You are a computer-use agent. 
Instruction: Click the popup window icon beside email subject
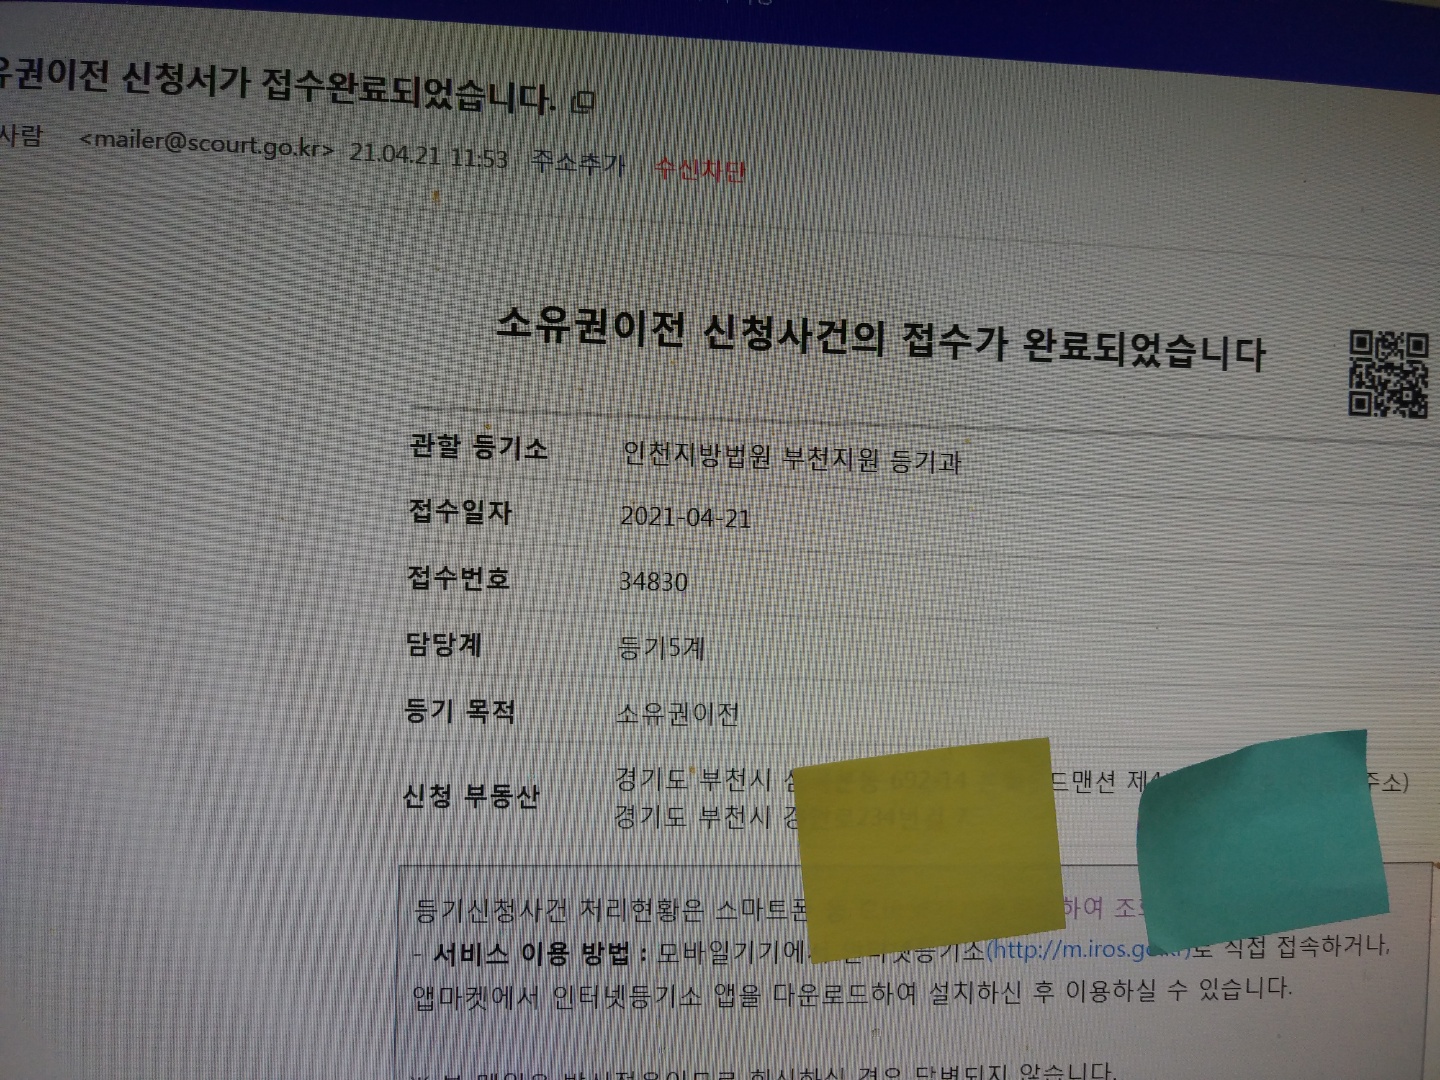582,102
